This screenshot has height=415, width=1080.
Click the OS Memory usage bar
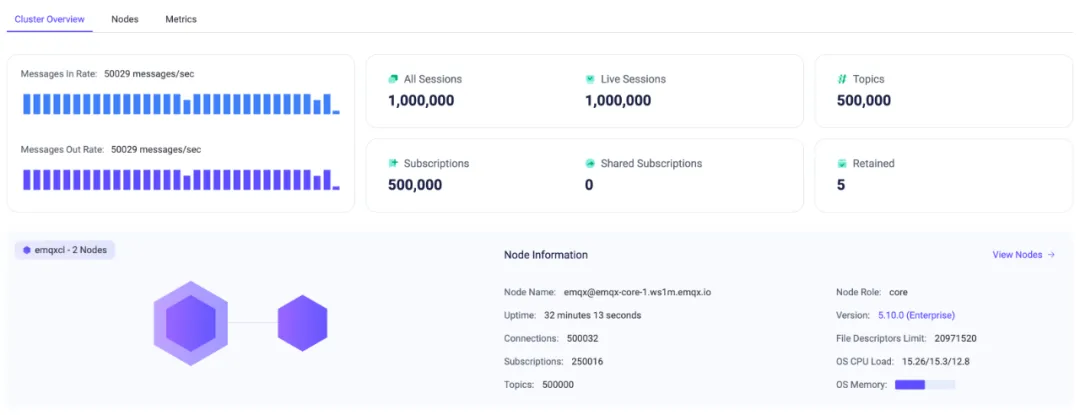click(924, 385)
